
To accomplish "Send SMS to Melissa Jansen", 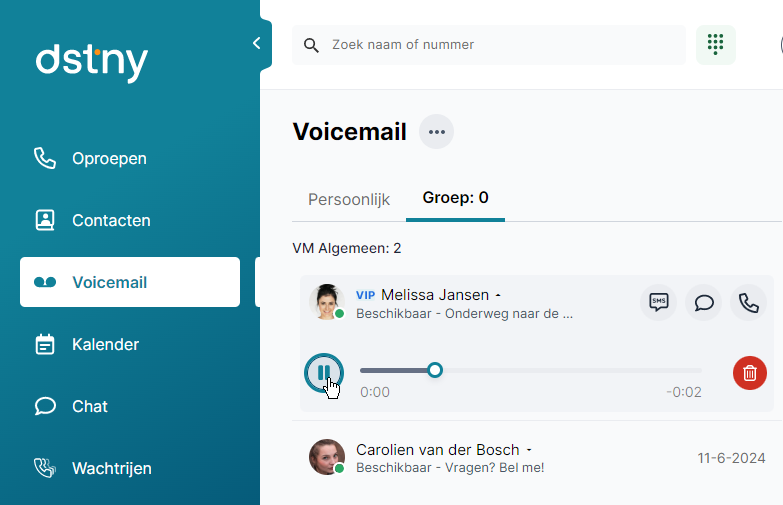I will pyautogui.click(x=658, y=302).
